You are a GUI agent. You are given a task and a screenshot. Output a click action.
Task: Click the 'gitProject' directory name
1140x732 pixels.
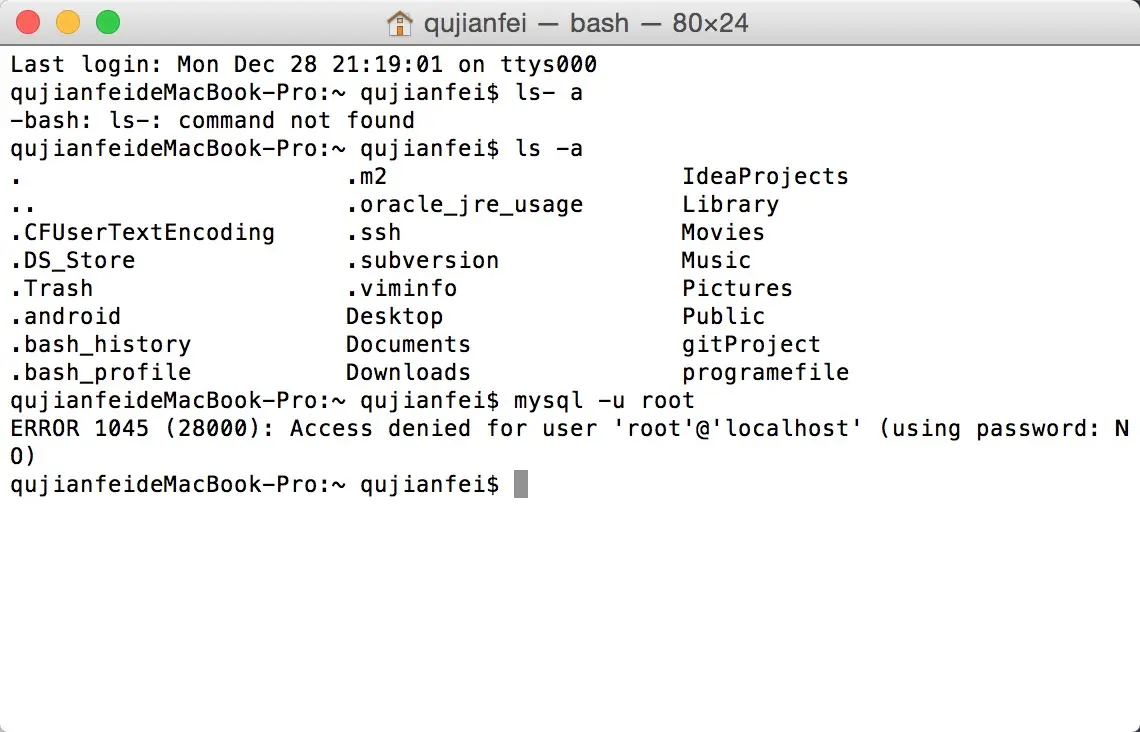(751, 345)
